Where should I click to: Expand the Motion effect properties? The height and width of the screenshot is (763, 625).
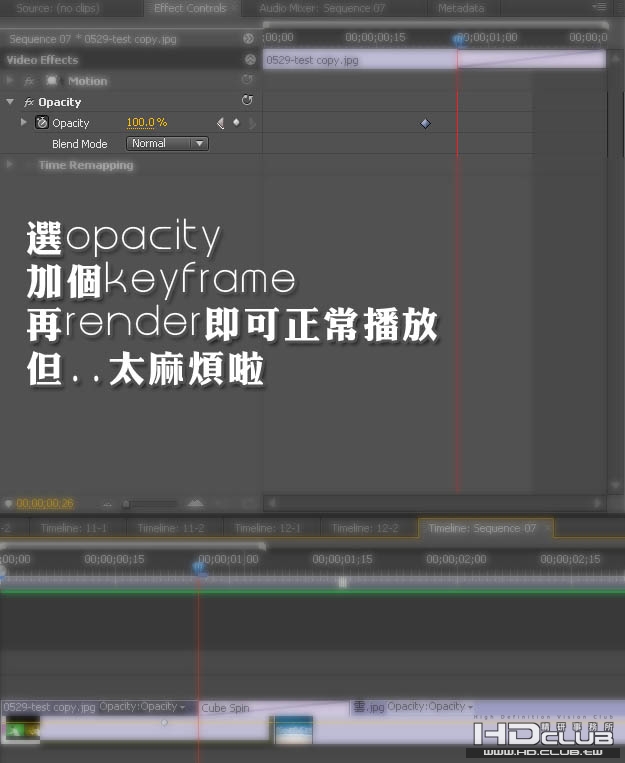(9, 80)
